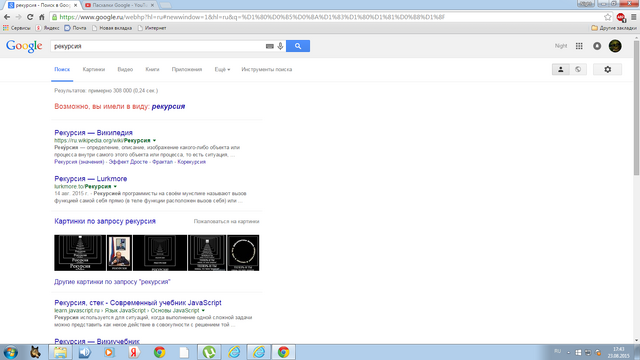Viewport: 640px width, 360px height.
Task: Click the browser forward arrow
Action: [x=18, y=17]
